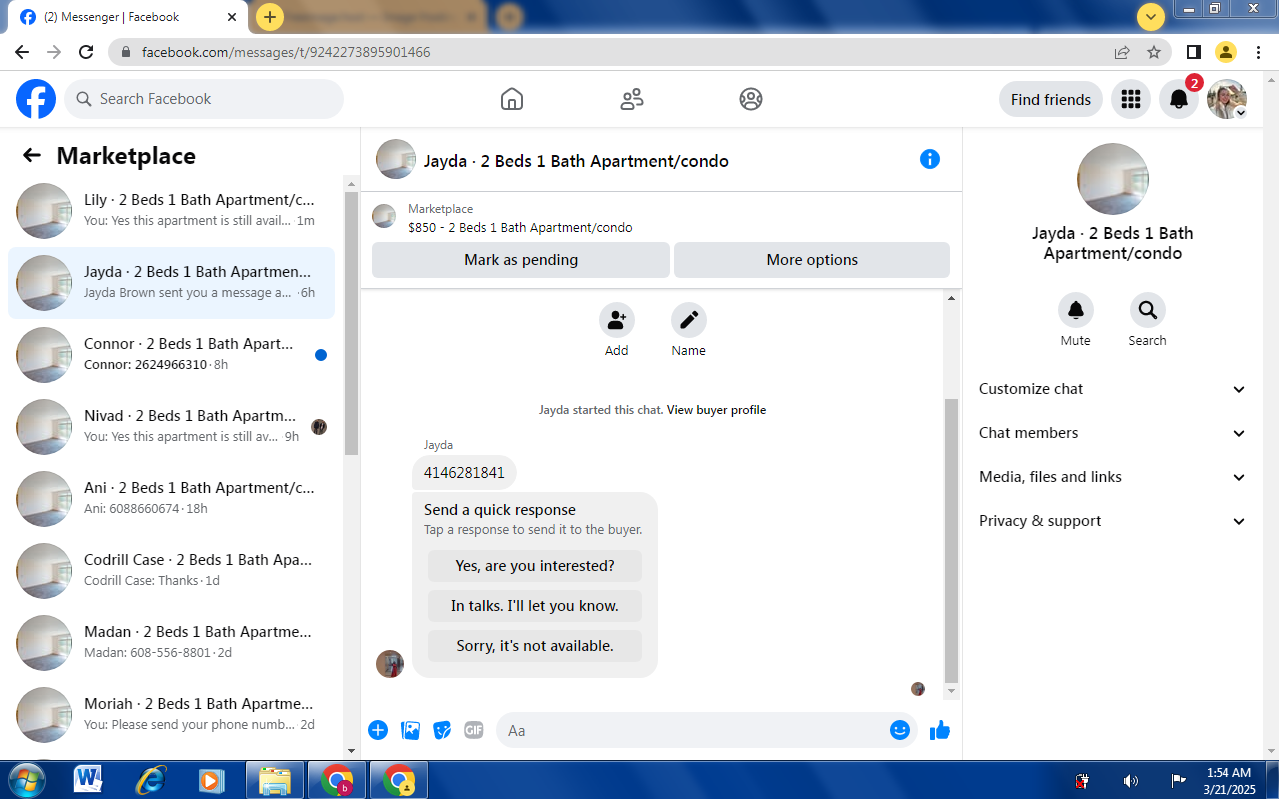
Task: Share this page icon in address bar
Action: tap(1122, 52)
